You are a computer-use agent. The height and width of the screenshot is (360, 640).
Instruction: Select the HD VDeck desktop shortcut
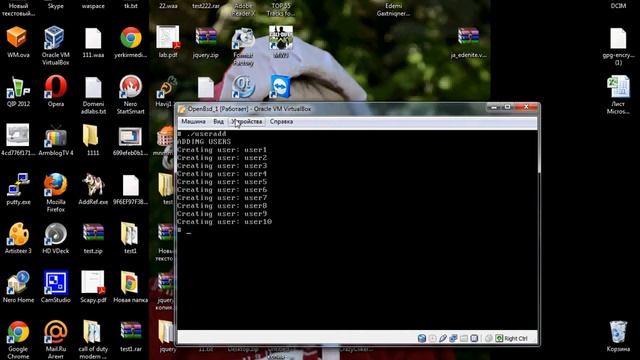click(x=56, y=238)
